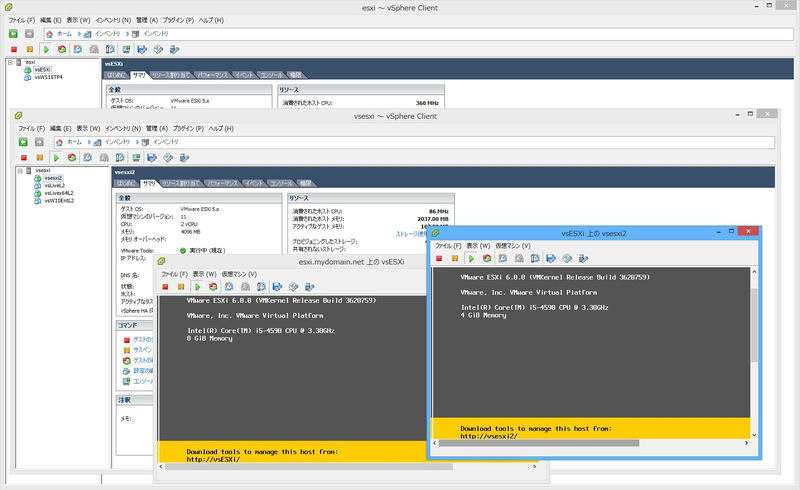Open snapshot manager icon in esxi vSphere Client toolbar
This screenshot has width=800, height=490.
[110, 50]
